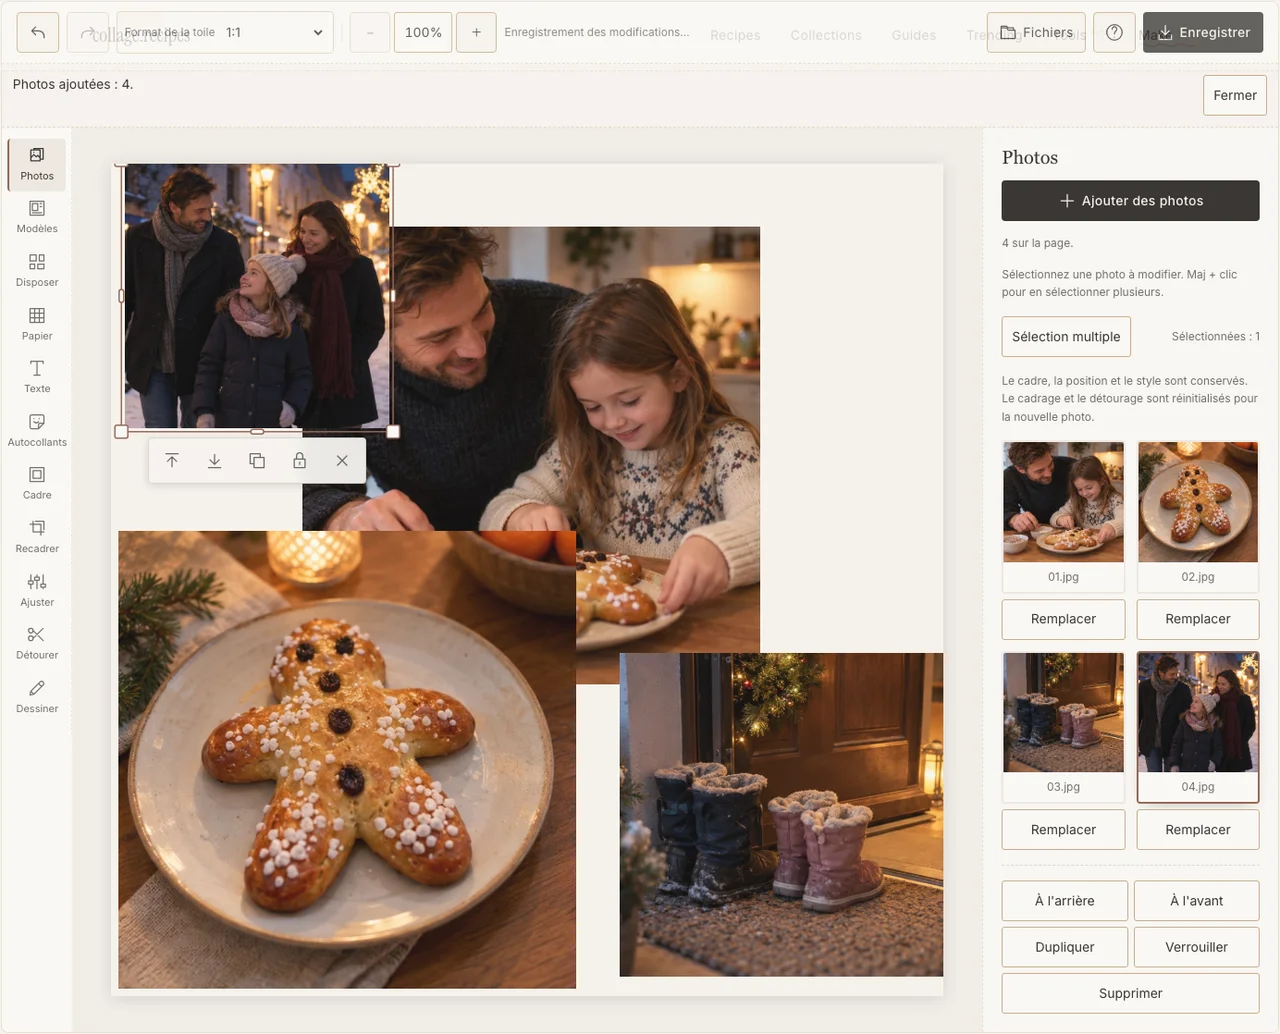The width and height of the screenshot is (1280, 1034).
Task: Open the Photos tool in sidebar
Action: coord(37,164)
